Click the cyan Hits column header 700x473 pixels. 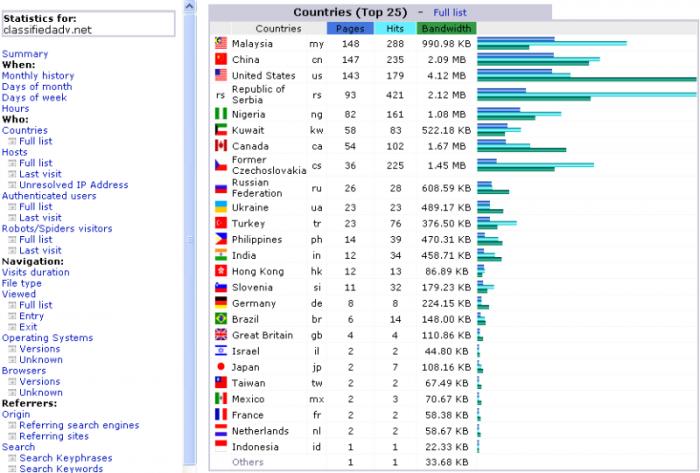[395, 29]
